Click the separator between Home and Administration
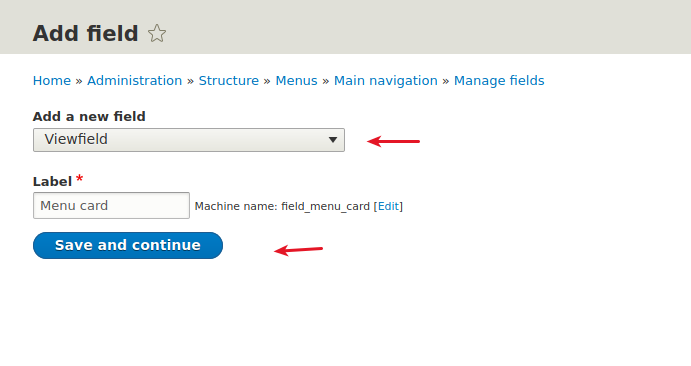Image resolution: width=691 pixels, height=366 pixels. pos(79,81)
